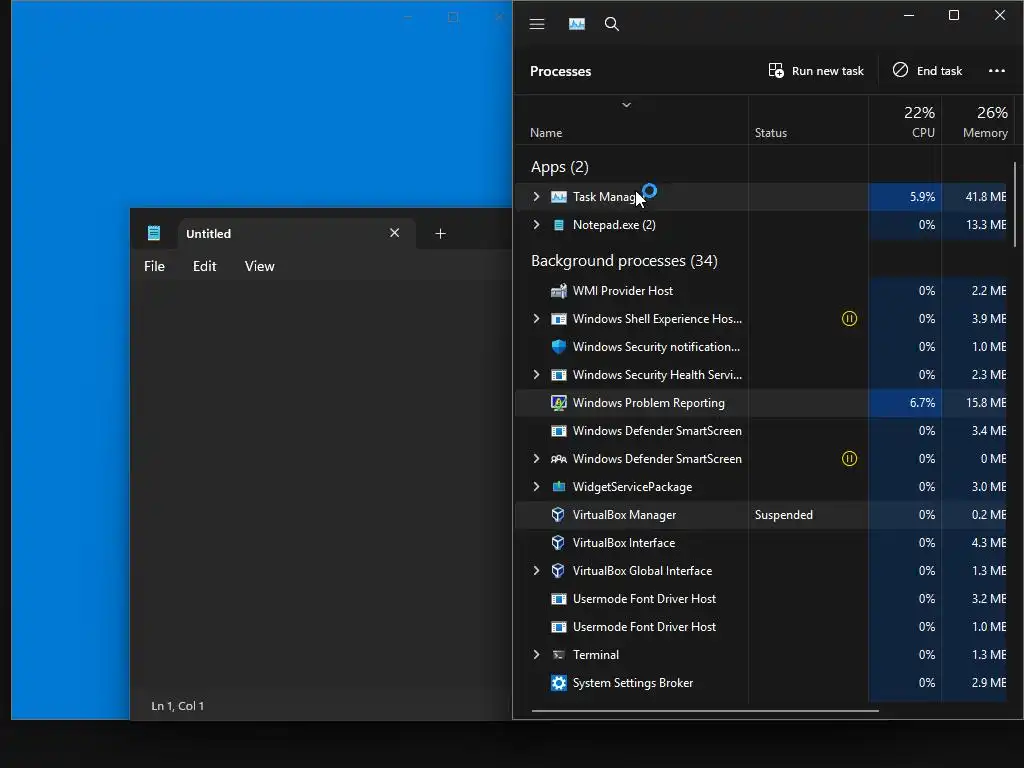Expand VirtualBox Global Interface row

pos(536,571)
